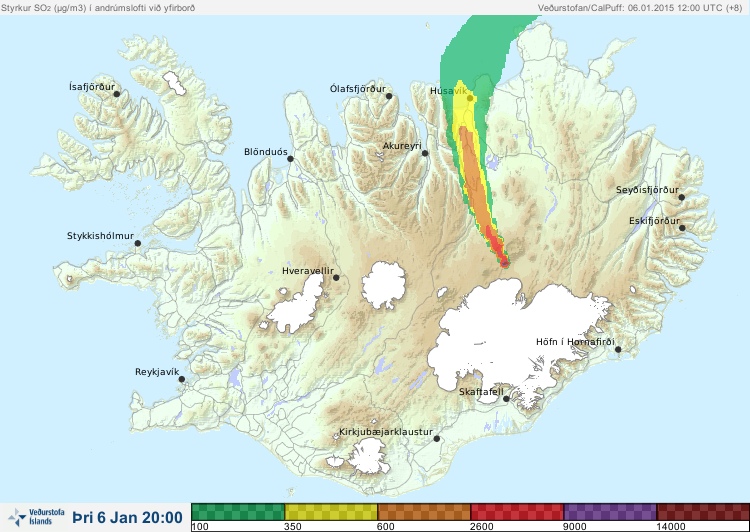The width and height of the screenshot is (750, 532).
Task: Select the red 2600 legend swatch
Action: click(517, 512)
